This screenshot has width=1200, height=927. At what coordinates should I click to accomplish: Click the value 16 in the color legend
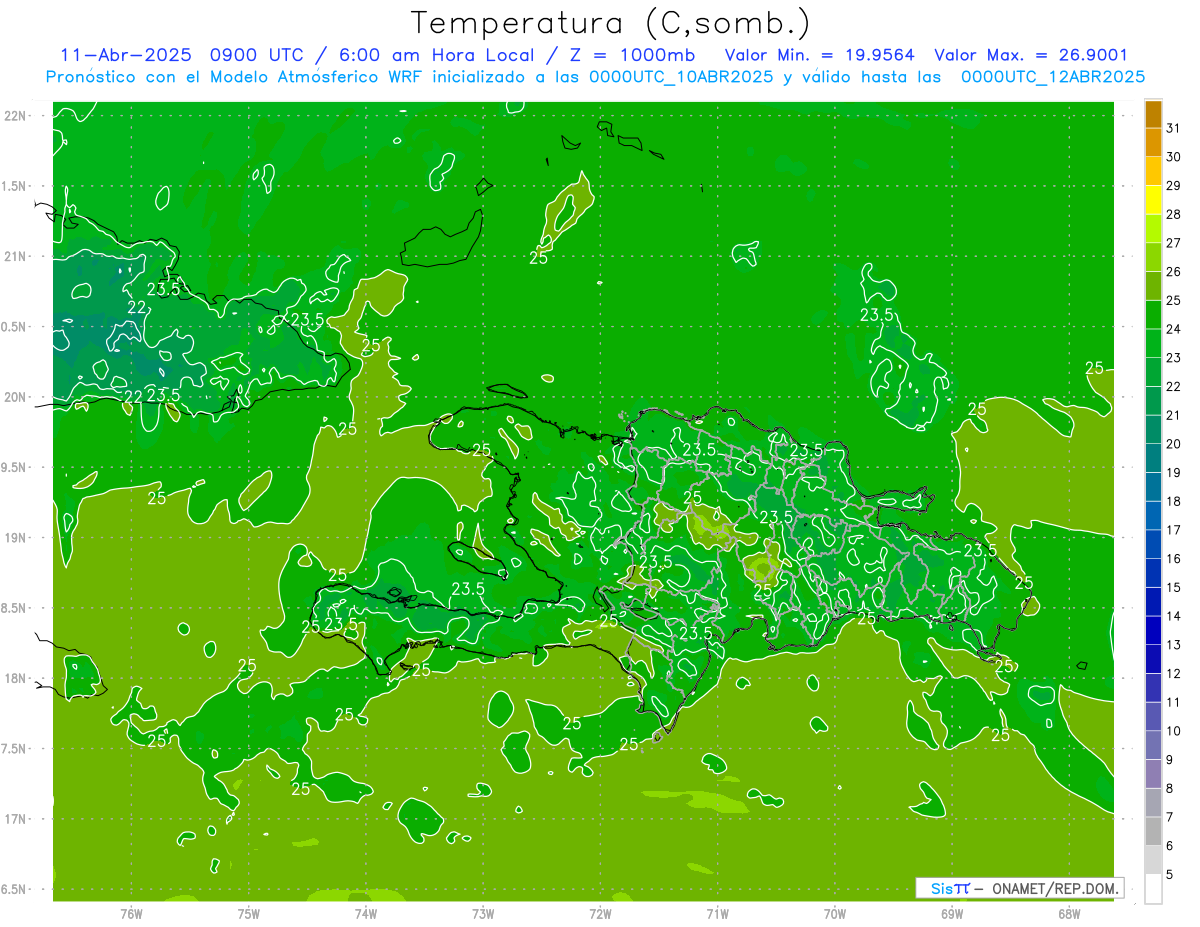click(x=1174, y=559)
